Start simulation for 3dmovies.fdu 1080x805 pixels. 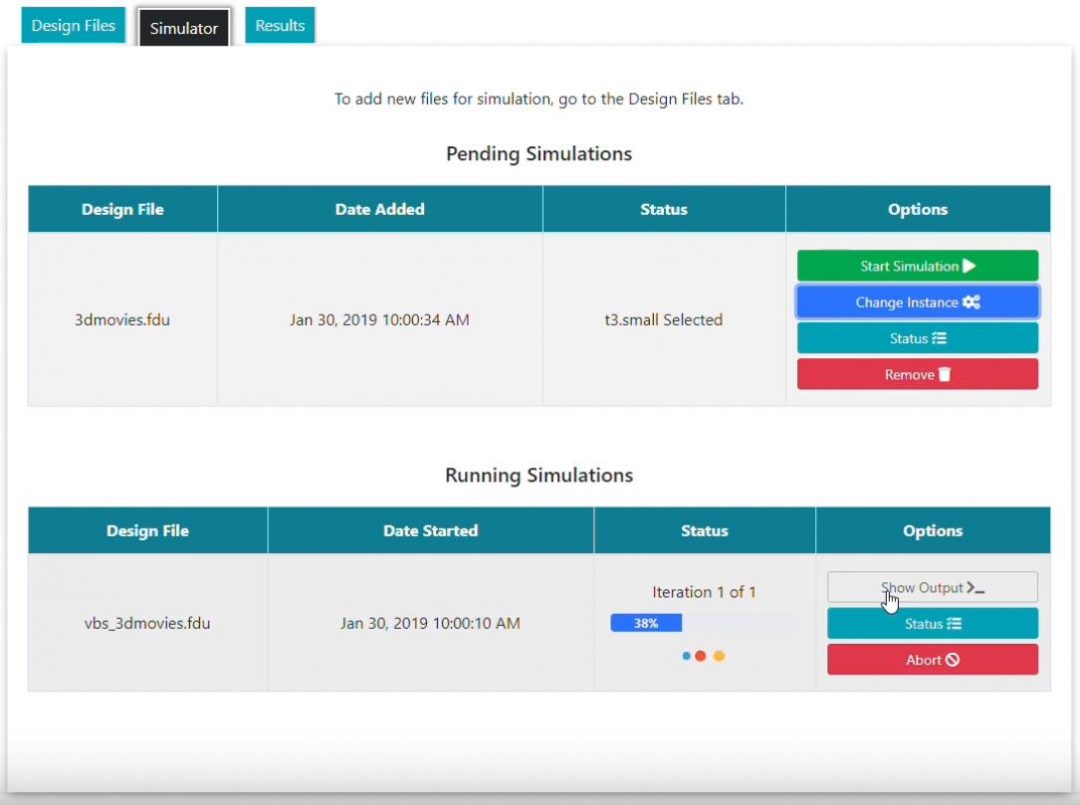tap(917, 265)
